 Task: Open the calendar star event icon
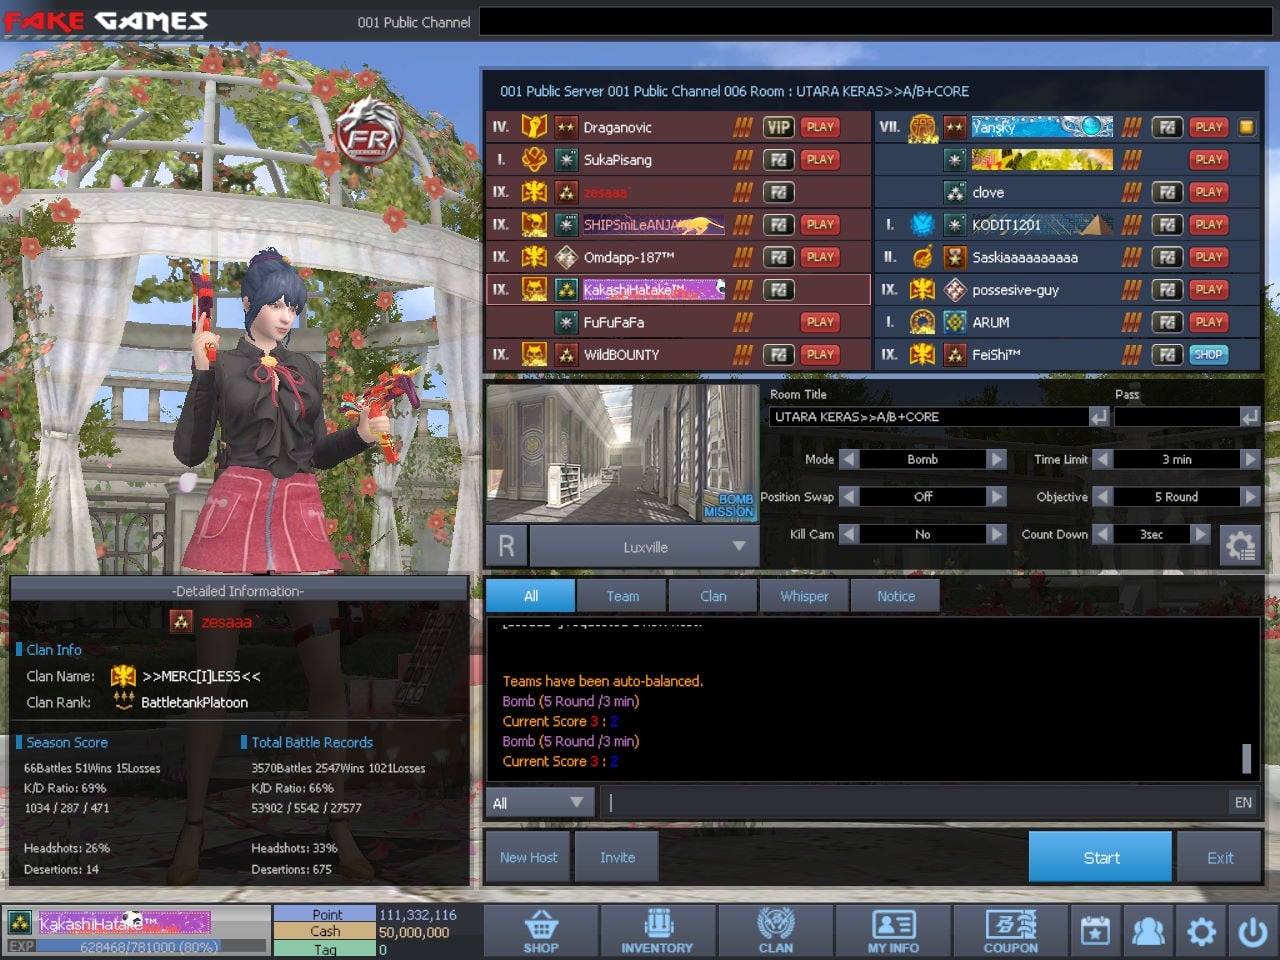(1095, 932)
